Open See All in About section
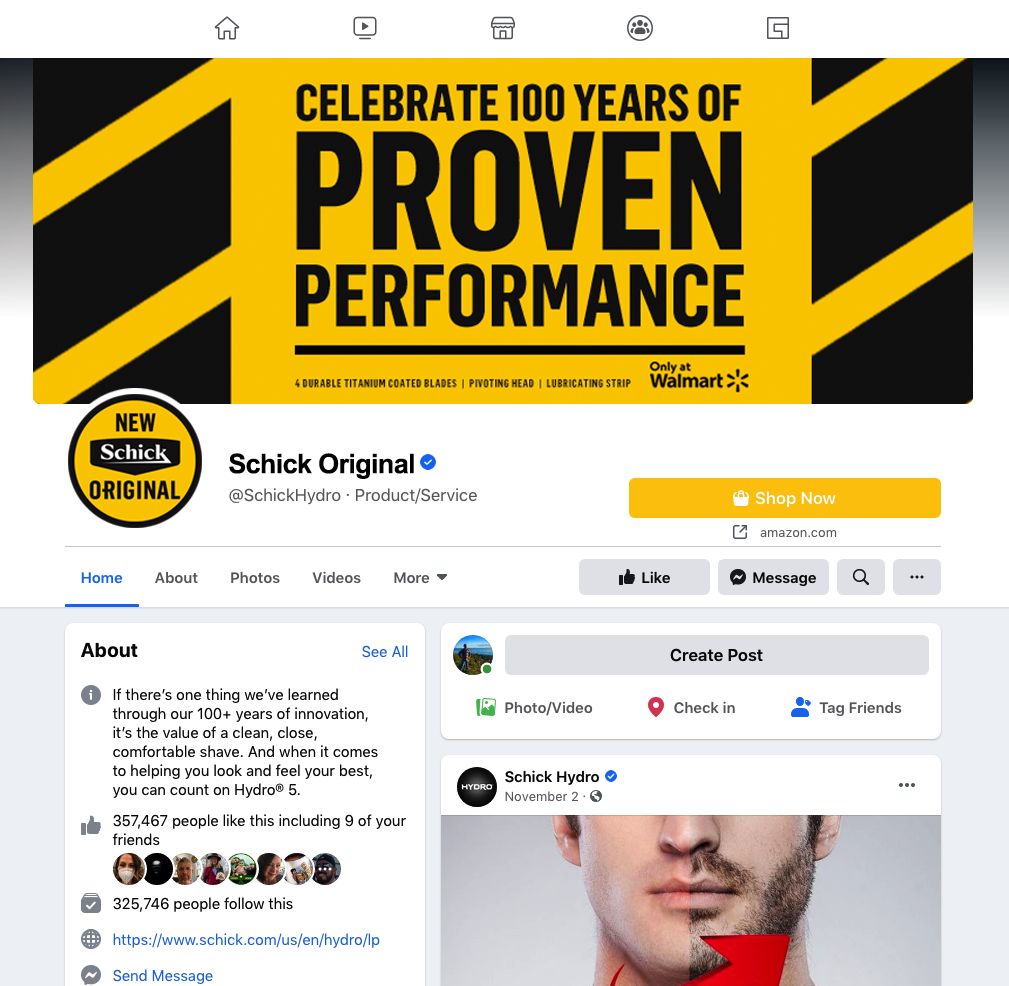Viewport: 1009px width, 986px height. coord(385,652)
